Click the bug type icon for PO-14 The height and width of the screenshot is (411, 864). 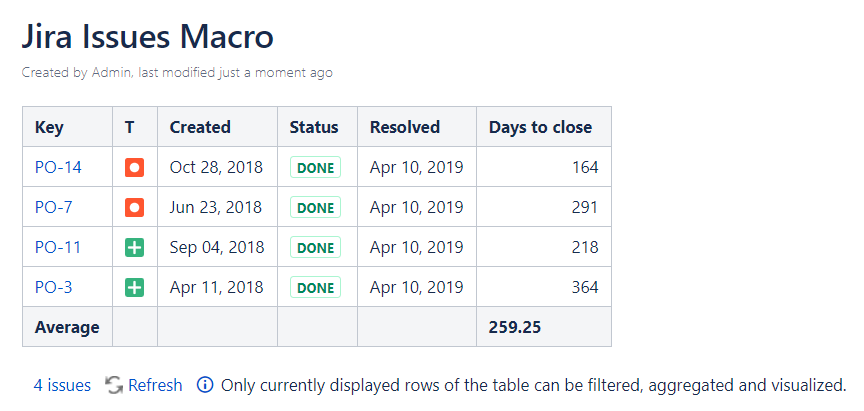tap(134, 167)
